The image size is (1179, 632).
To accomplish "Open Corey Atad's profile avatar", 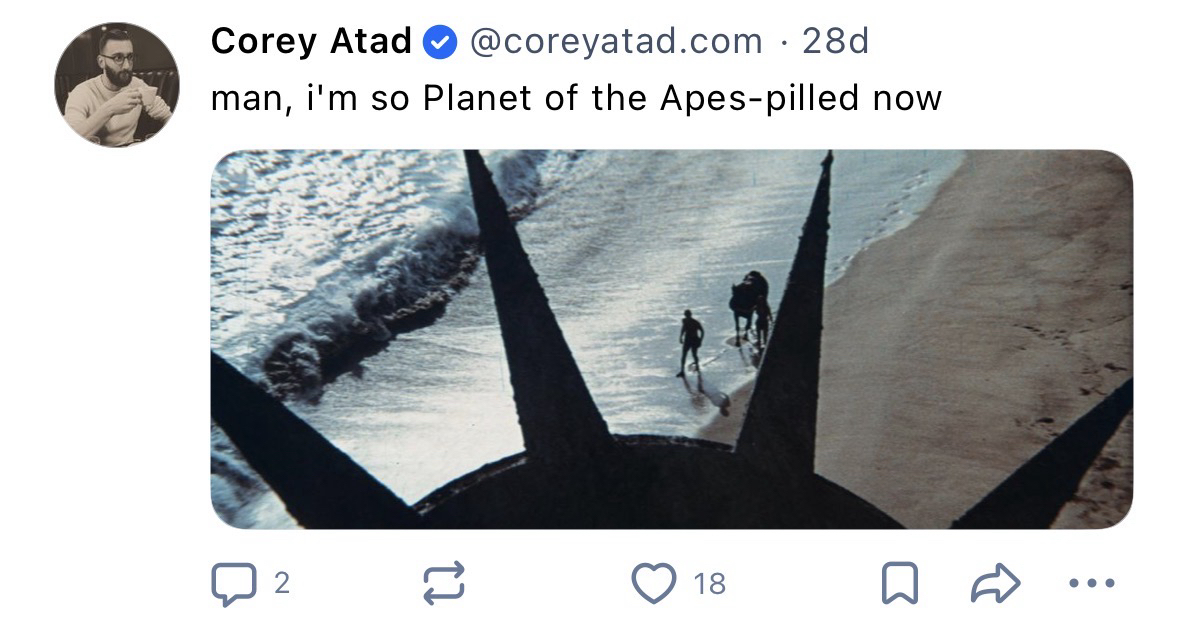I will click(x=116, y=85).
